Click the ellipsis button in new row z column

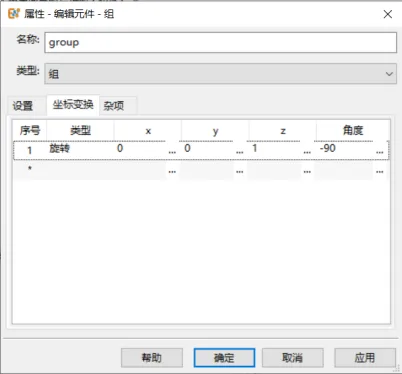(307, 171)
